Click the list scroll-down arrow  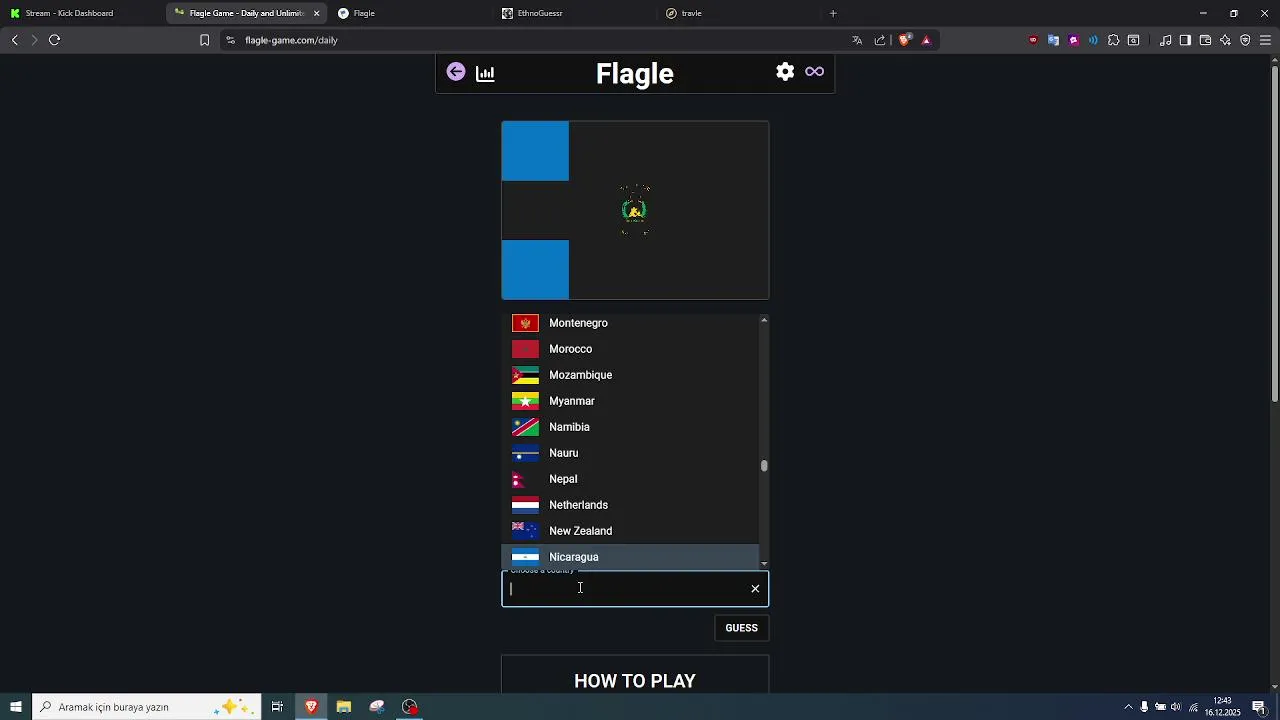click(x=764, y=564)
